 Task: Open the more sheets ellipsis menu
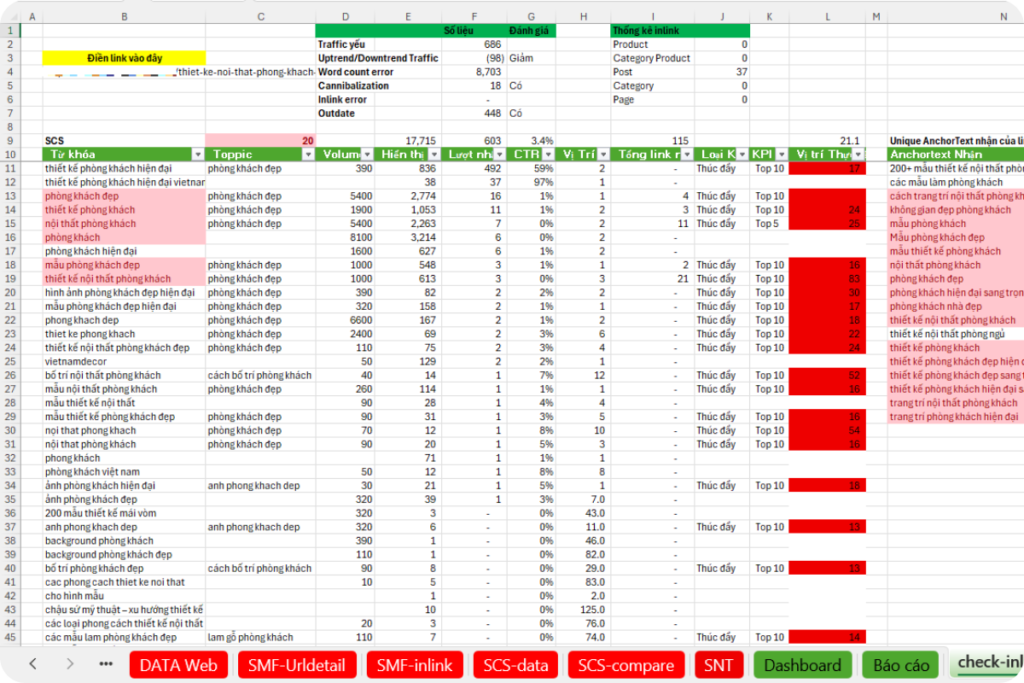[x=106, y=664]
